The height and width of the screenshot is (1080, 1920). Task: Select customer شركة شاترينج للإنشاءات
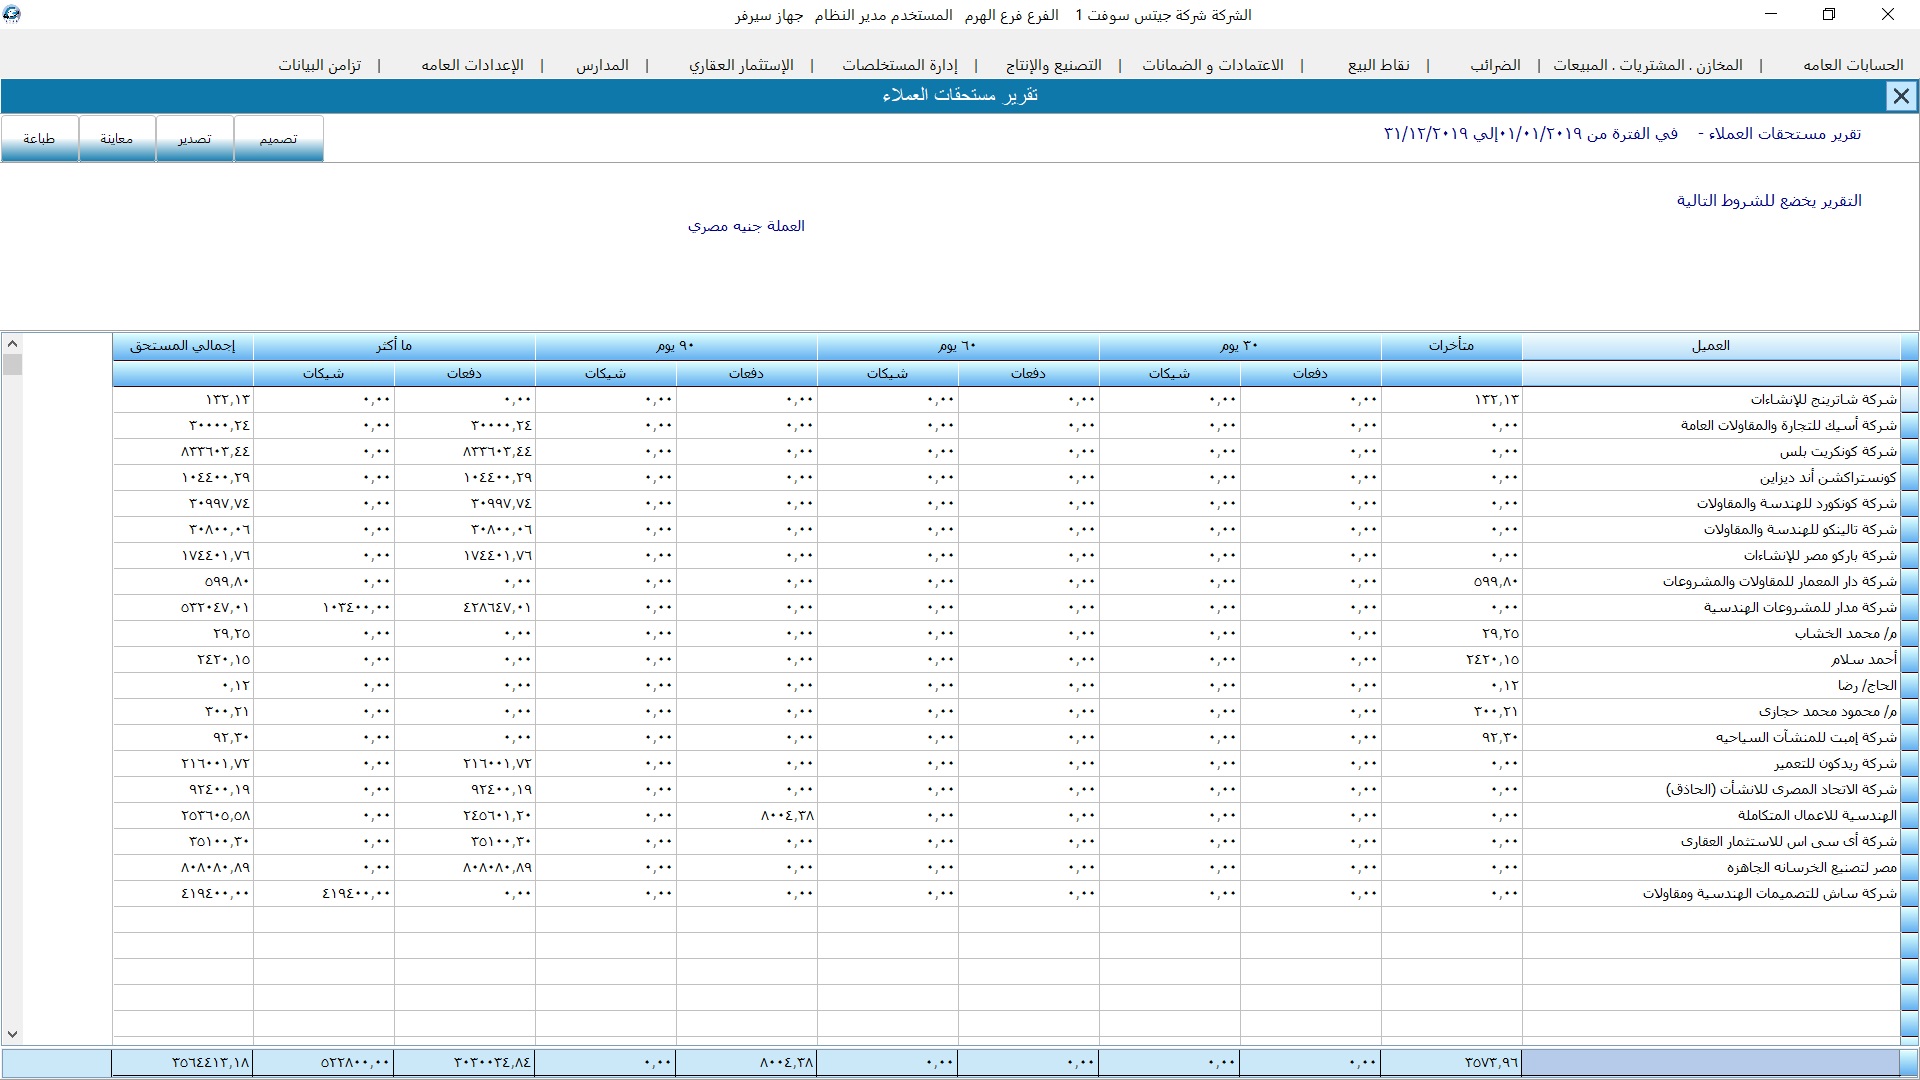point(1711,399)
